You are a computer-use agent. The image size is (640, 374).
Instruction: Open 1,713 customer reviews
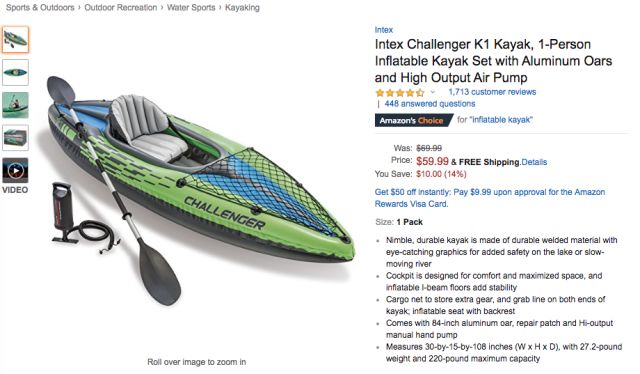492,92
